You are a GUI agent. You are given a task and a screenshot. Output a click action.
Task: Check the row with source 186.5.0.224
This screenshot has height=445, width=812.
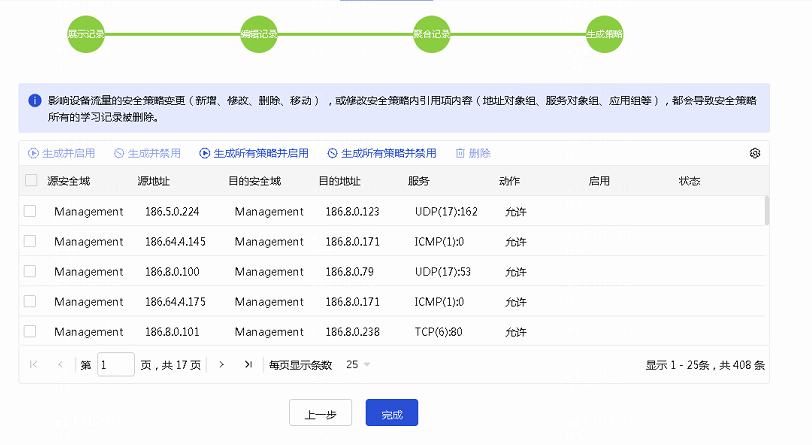point(30,211)
